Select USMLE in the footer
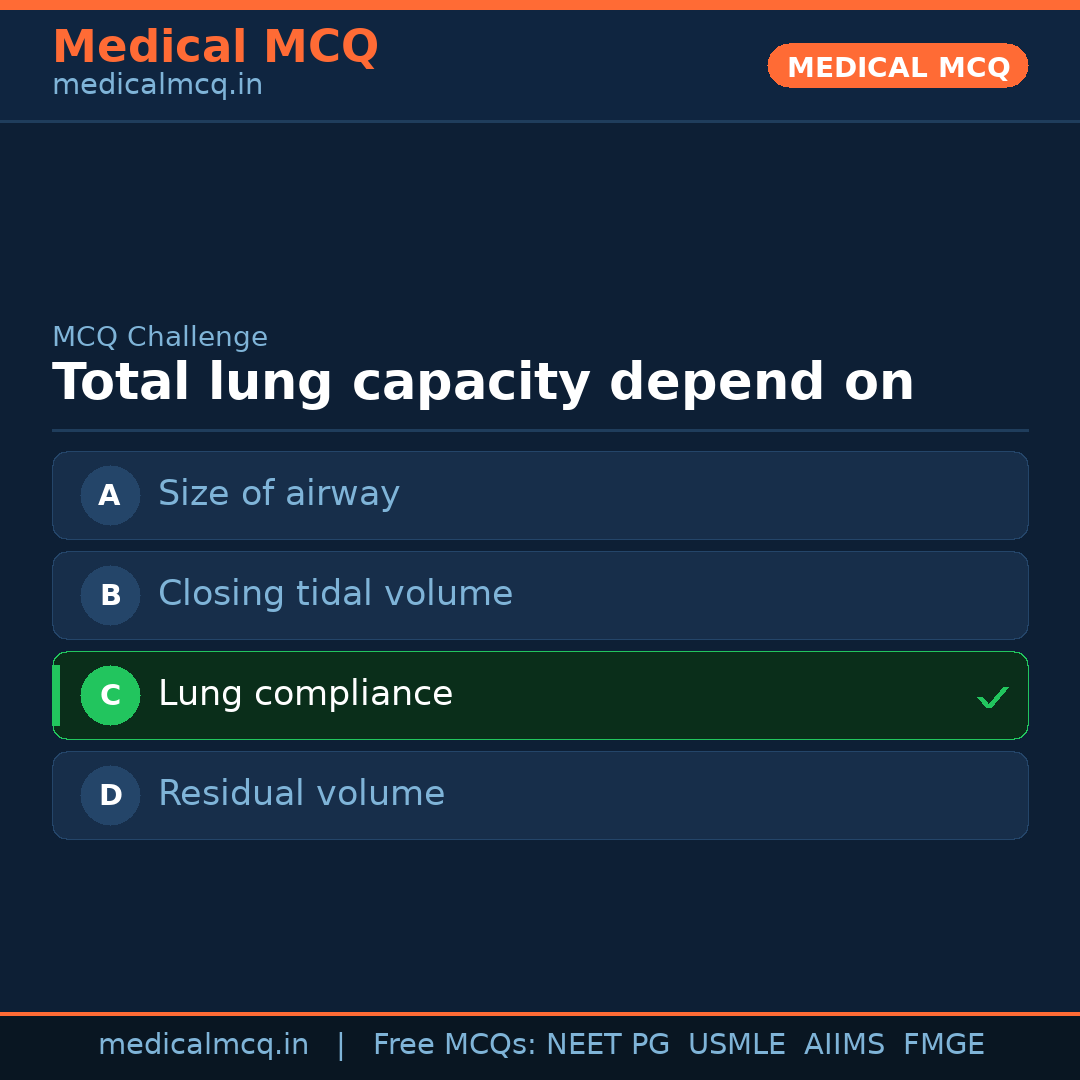 736,1045
